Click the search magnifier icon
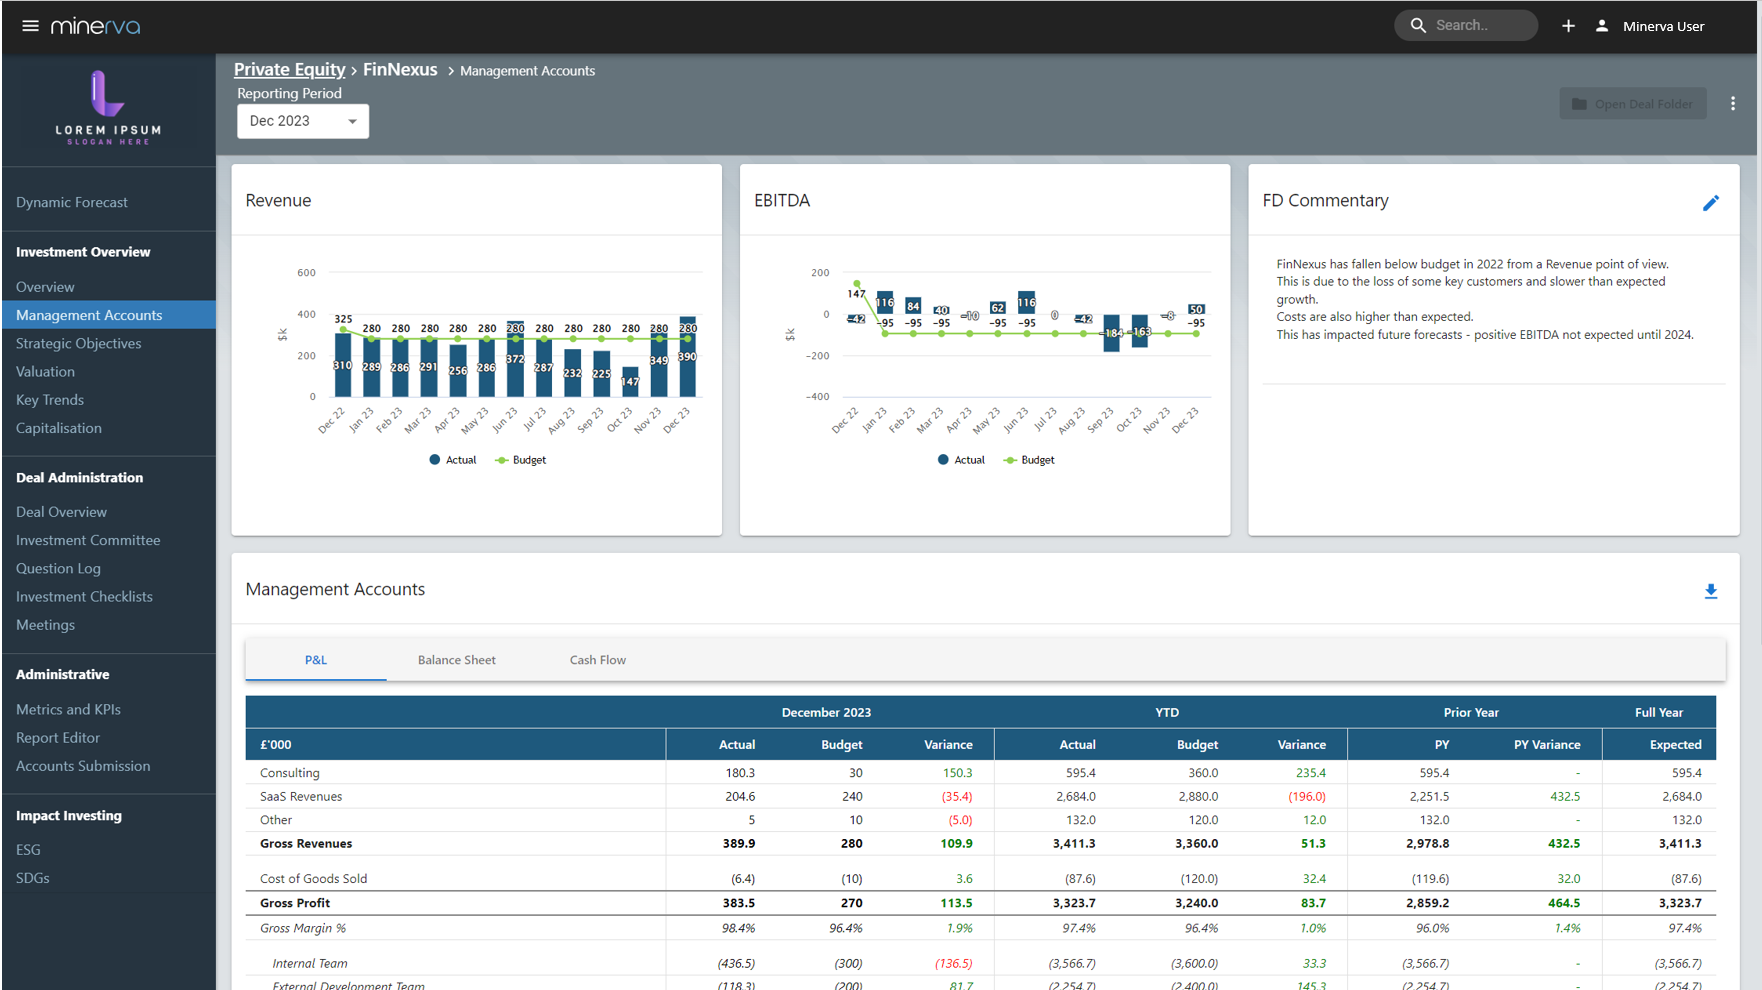Viewport: 1762px width, 990px height. [1418, 25]
